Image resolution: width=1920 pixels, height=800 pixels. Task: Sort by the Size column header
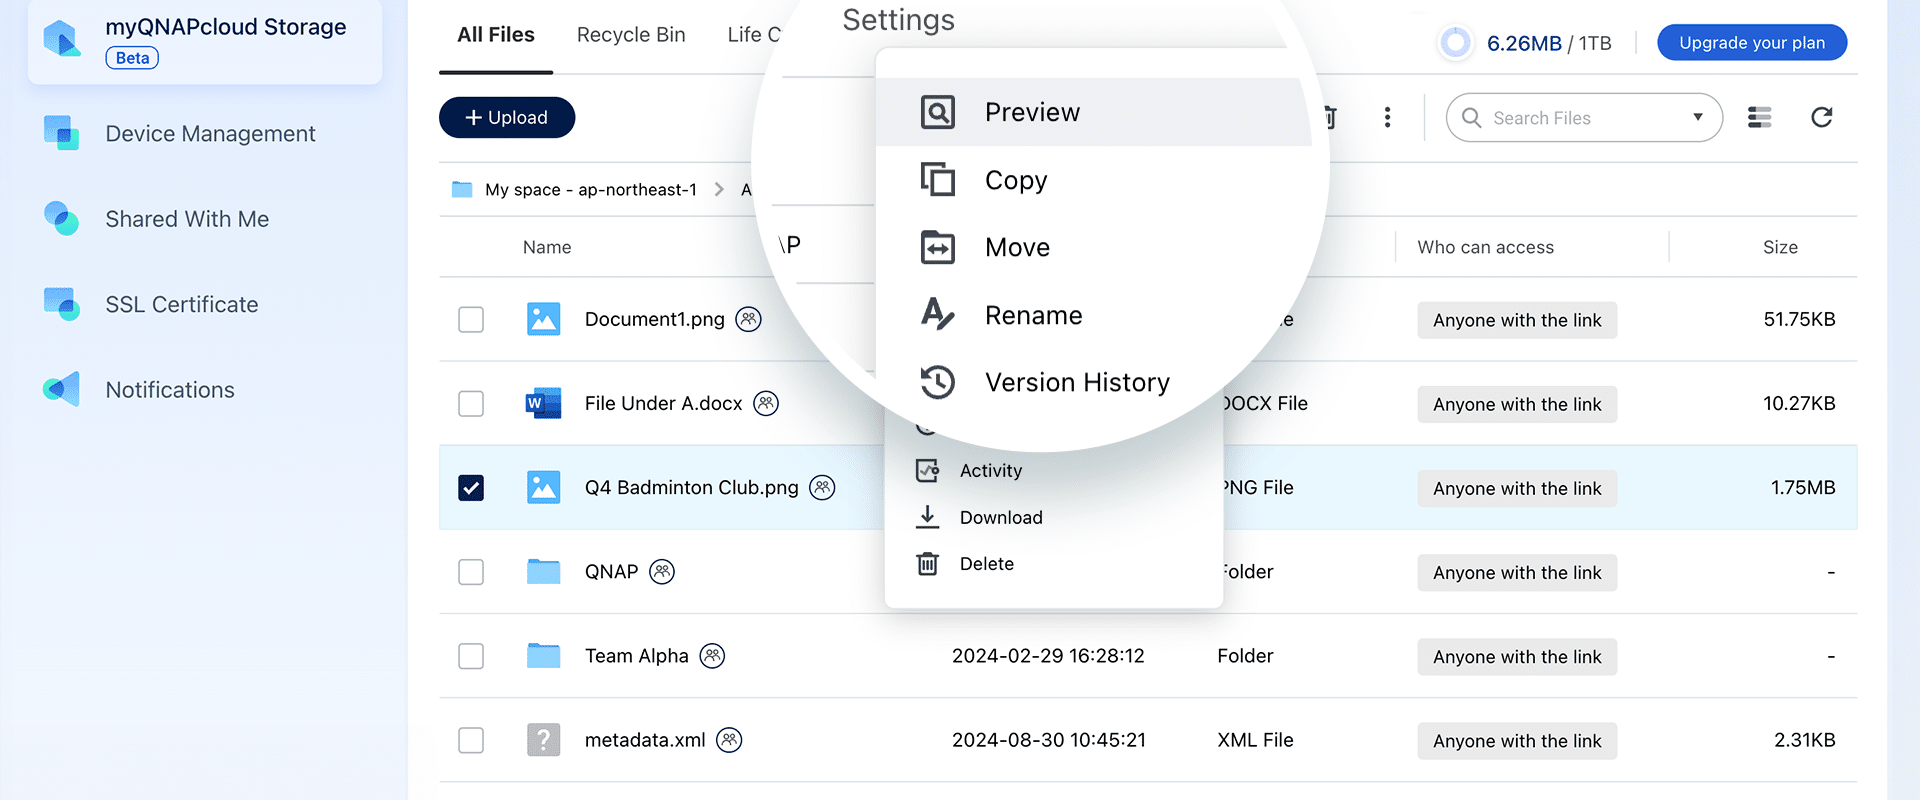pos(1780,247)
